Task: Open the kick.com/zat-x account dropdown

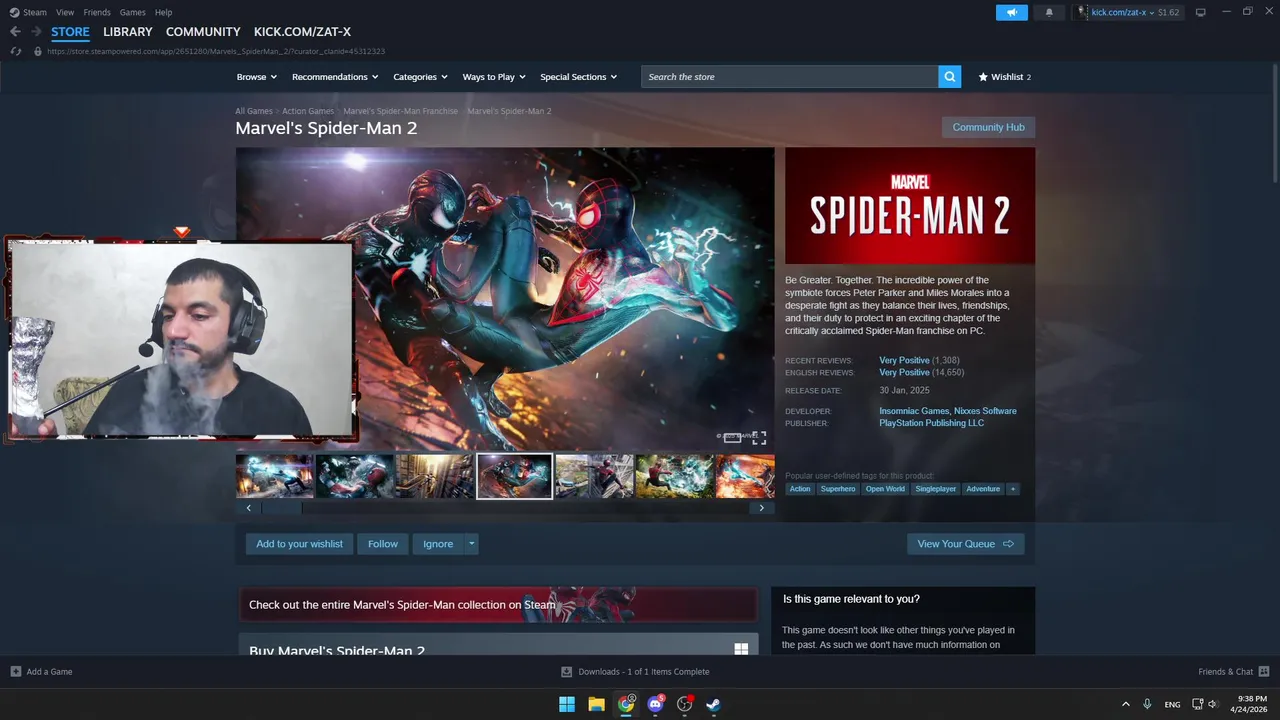Action: coord(1128,12)
